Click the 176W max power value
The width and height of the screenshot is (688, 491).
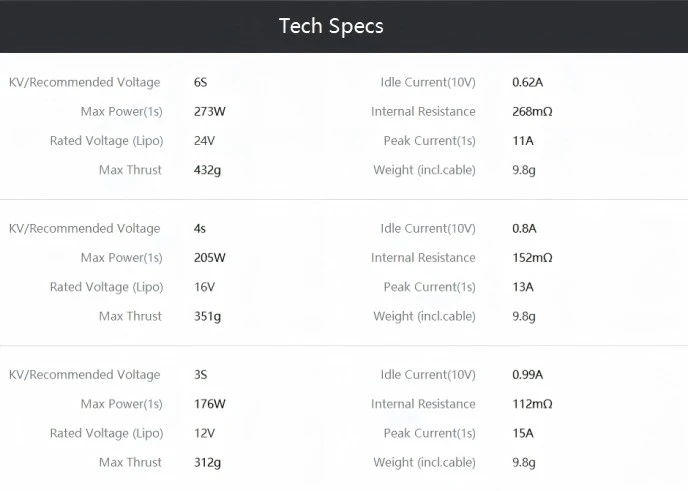click(210, 404)
